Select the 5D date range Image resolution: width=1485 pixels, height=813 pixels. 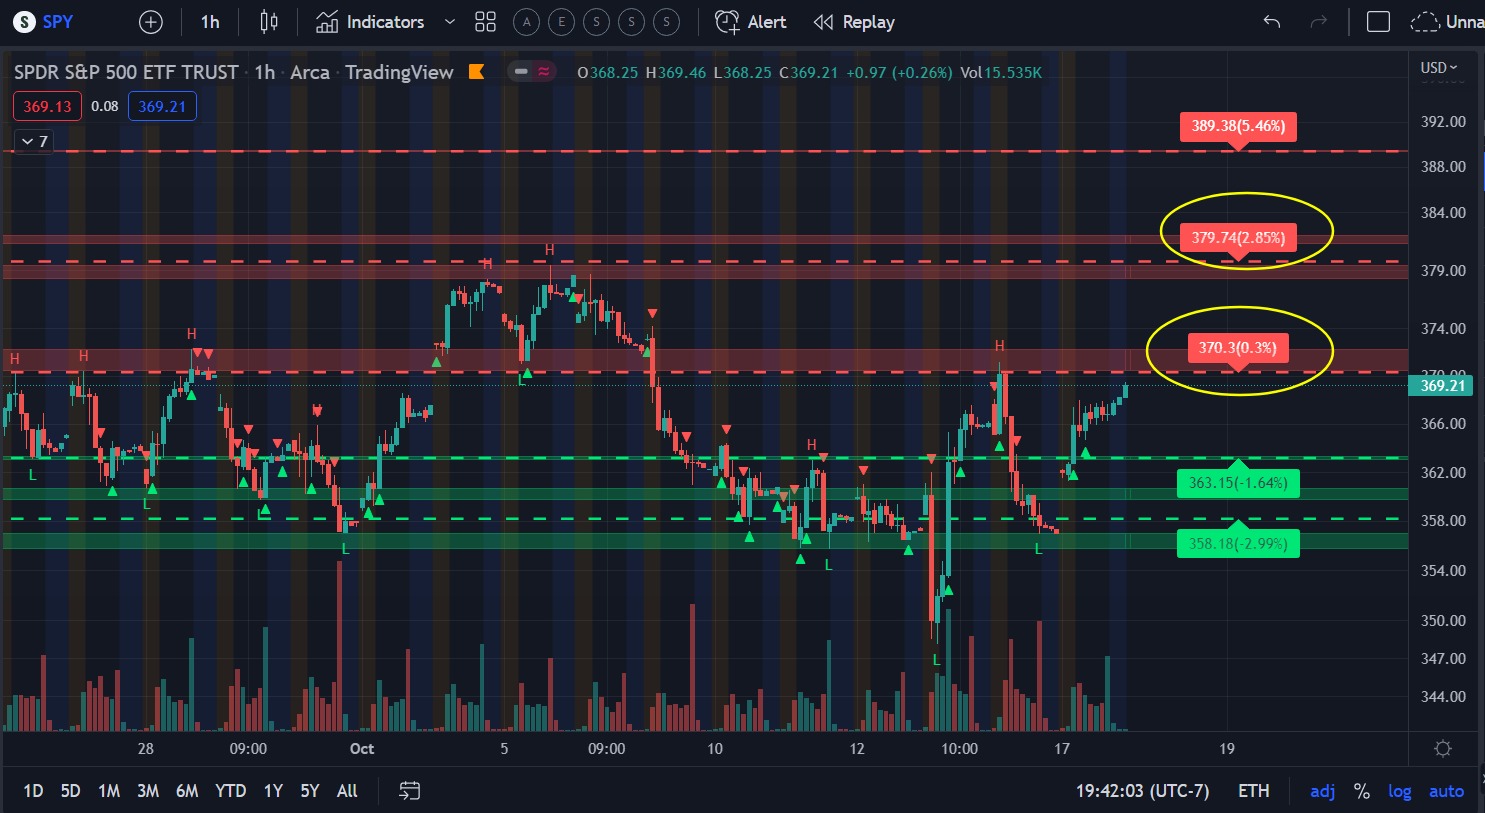[x=70, y=791]
